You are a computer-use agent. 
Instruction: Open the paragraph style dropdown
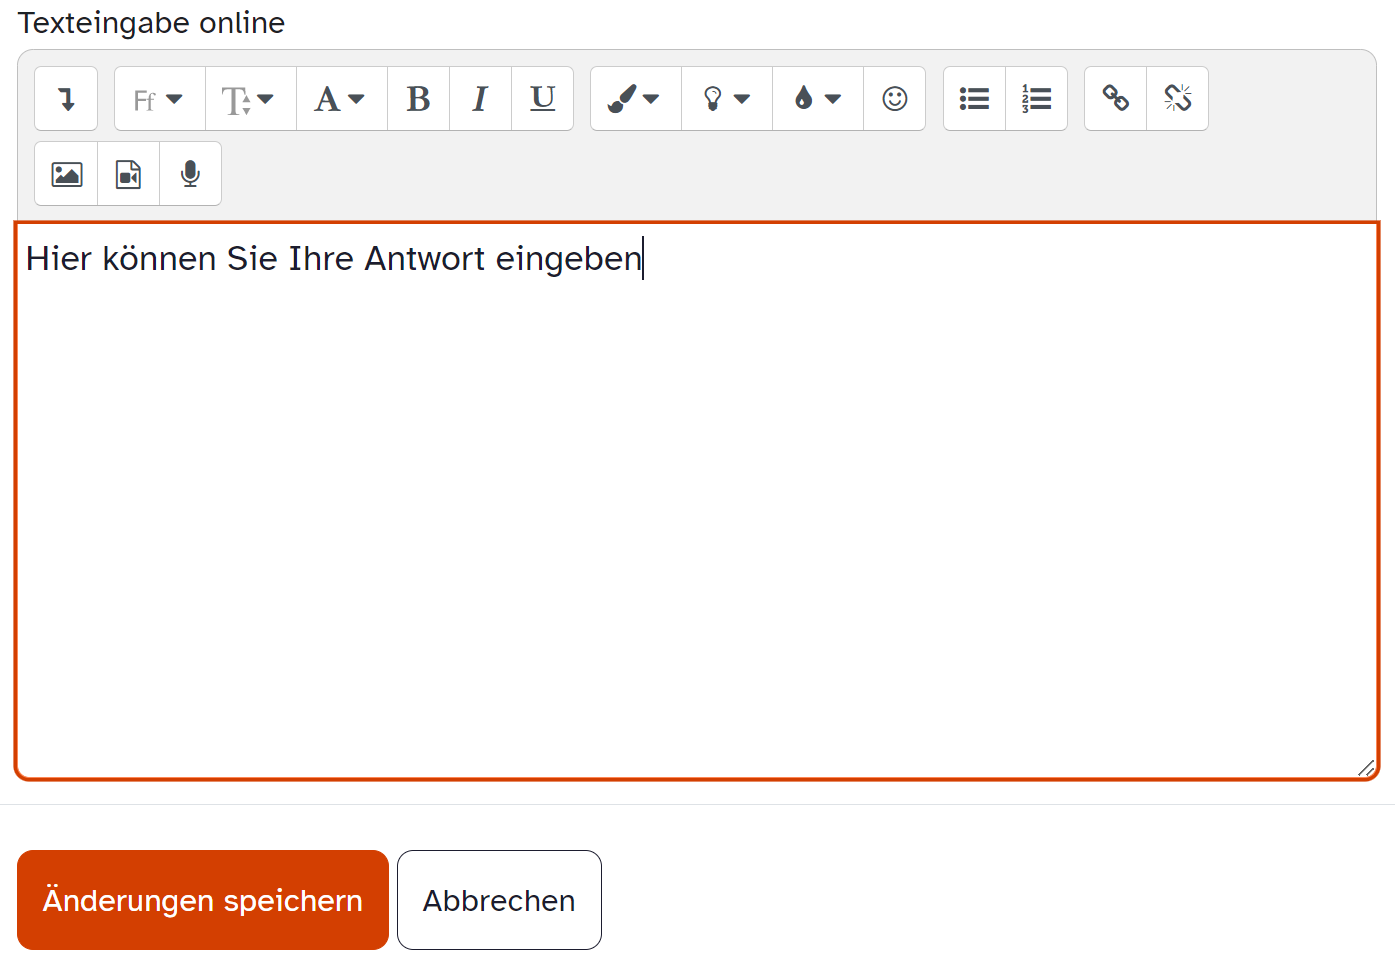tap(341, 98)
